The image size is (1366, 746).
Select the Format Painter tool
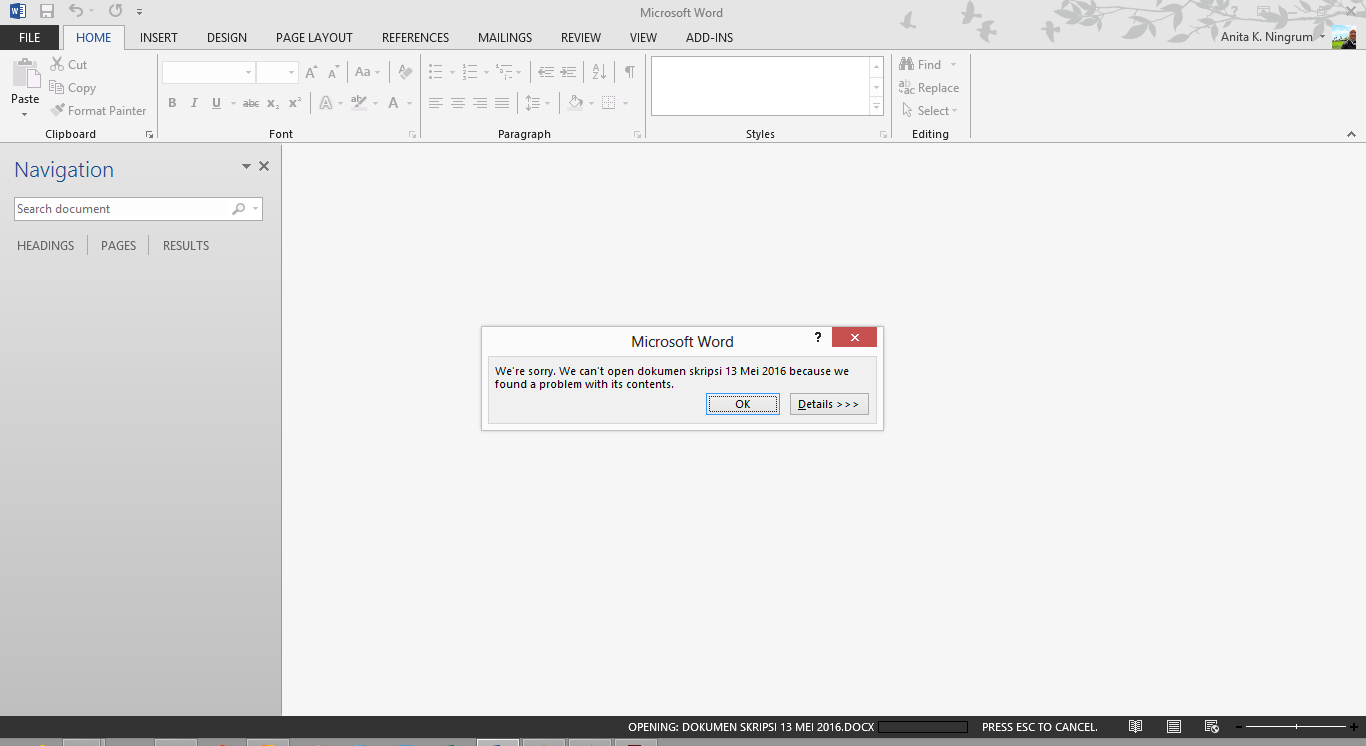point(99,111)
